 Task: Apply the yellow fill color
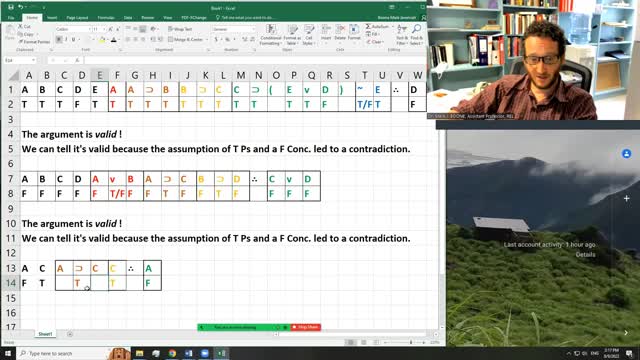(x=102, y=40)
